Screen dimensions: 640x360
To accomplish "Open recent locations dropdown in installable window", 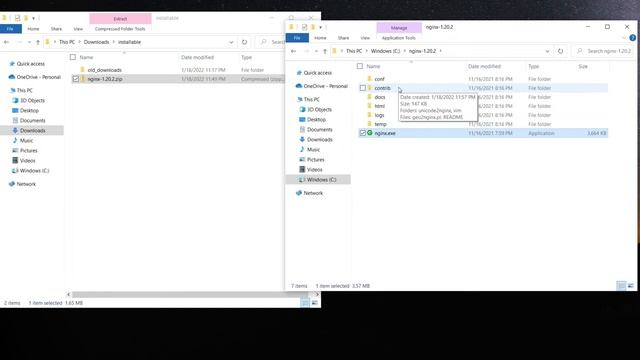I will click(x=29, y=42).
